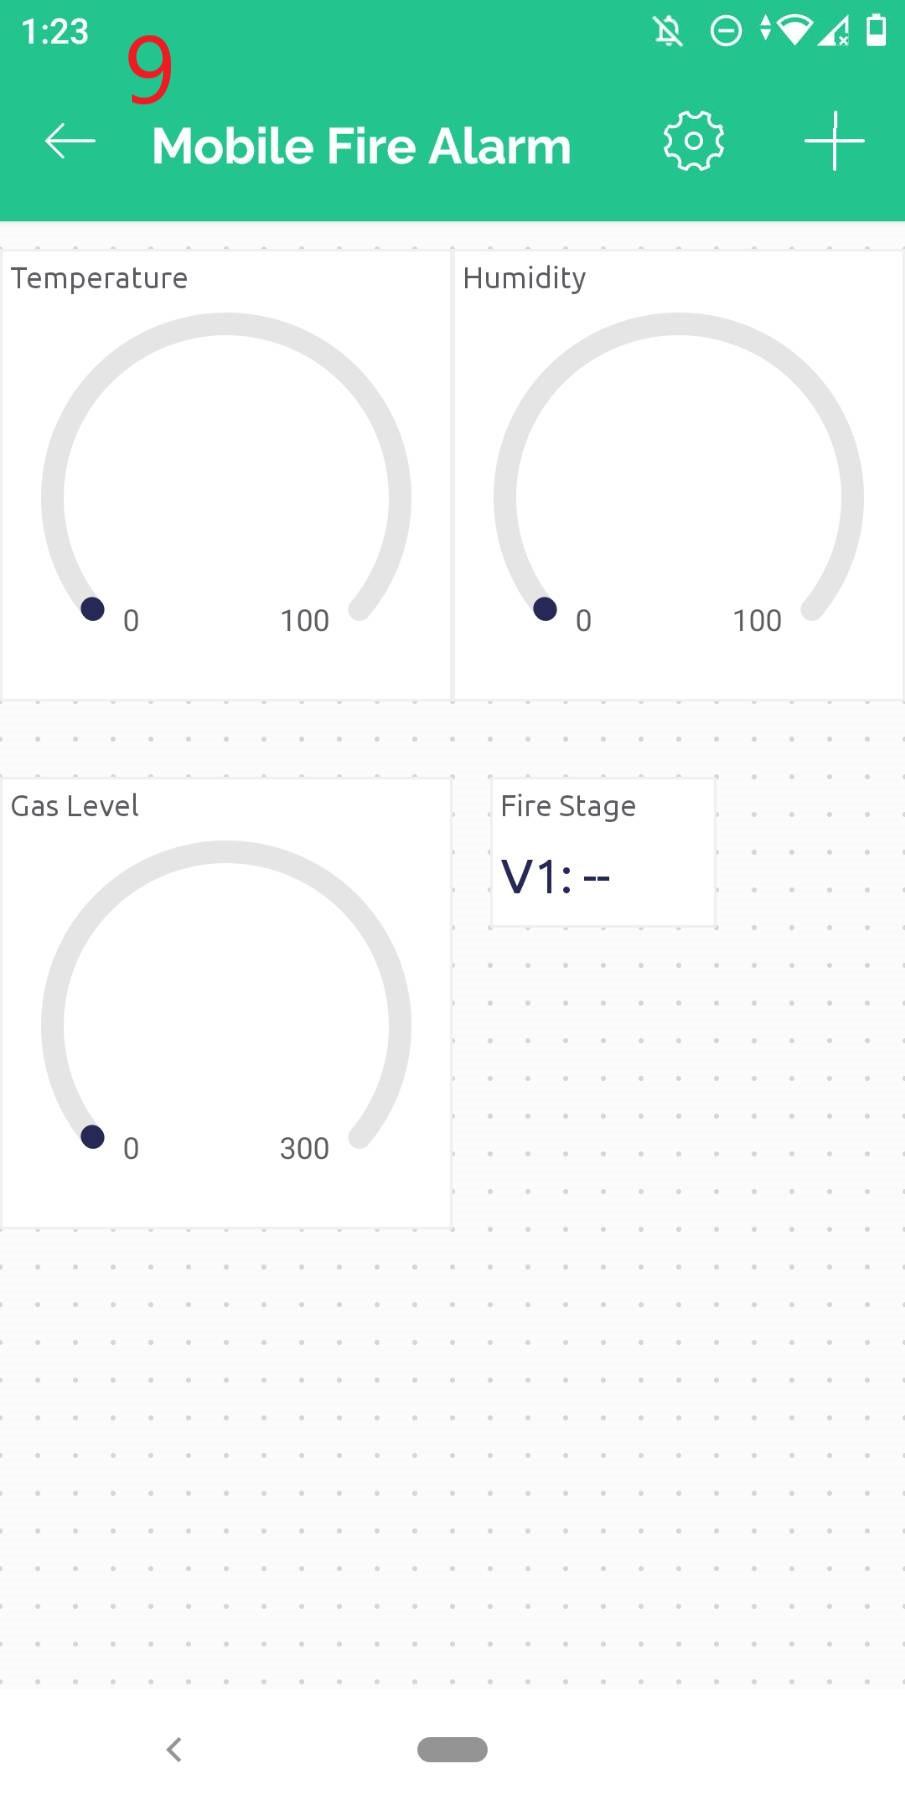
Task: Tap the Gas Level gauge indicator dot
Action: tap(93, 1137)
